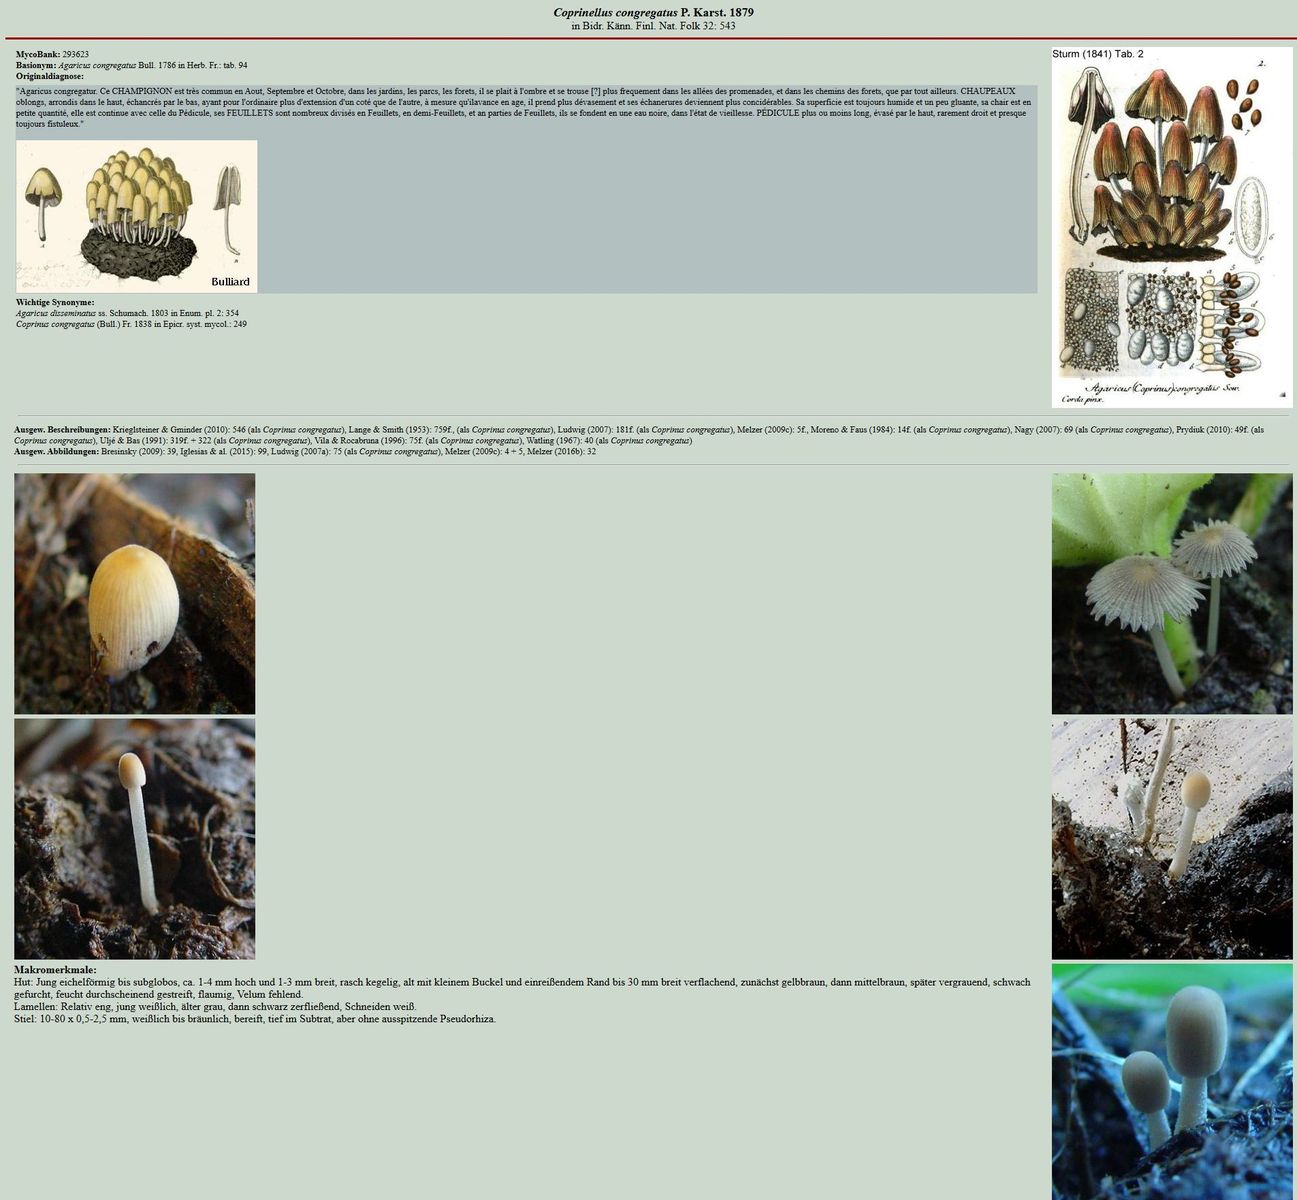Open the photo of mushroom against pale background
Viewport: 1297px width, 1200px height.
click(1171, 838)
